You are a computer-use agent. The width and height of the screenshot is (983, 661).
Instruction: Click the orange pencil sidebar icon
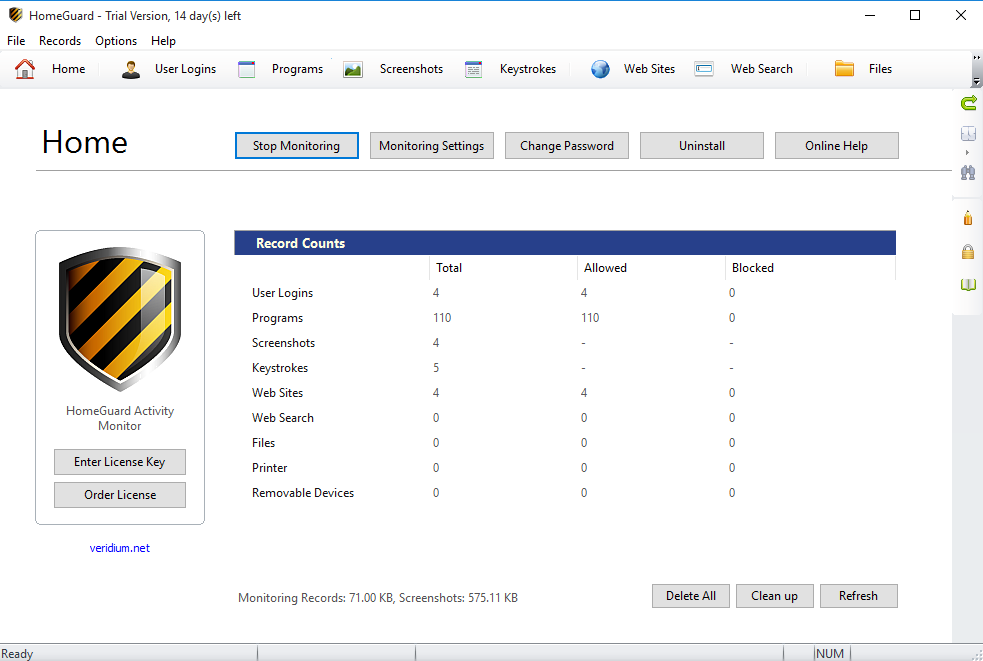pos(968,218)
